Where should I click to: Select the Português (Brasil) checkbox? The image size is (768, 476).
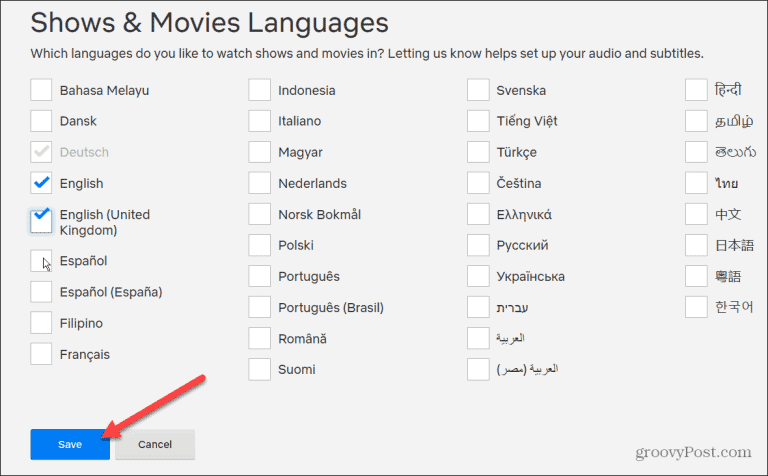[260, 307]
